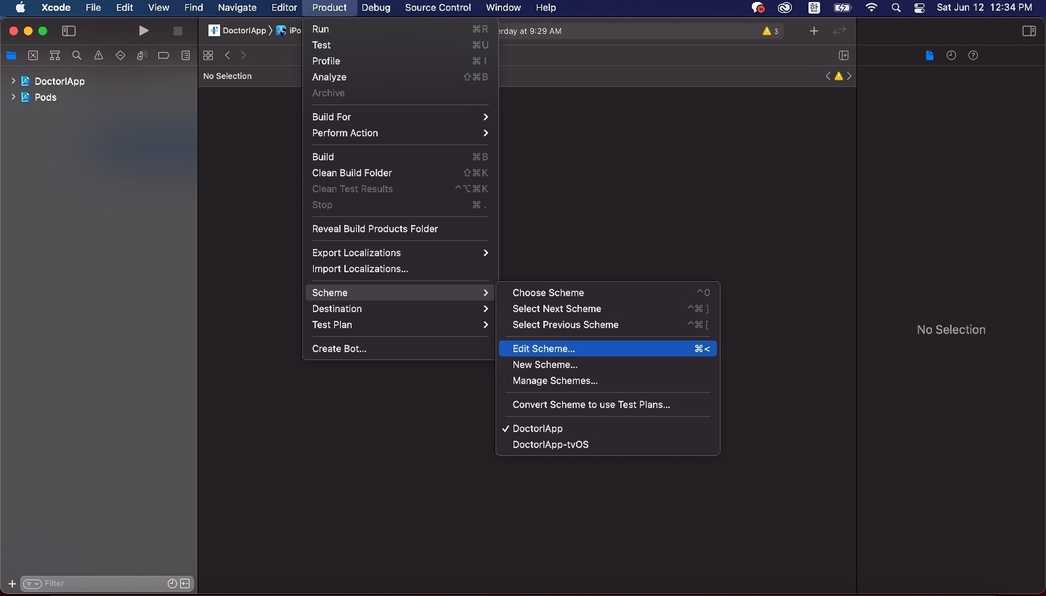Open the Symbol navigator icon

coord(55,55)
